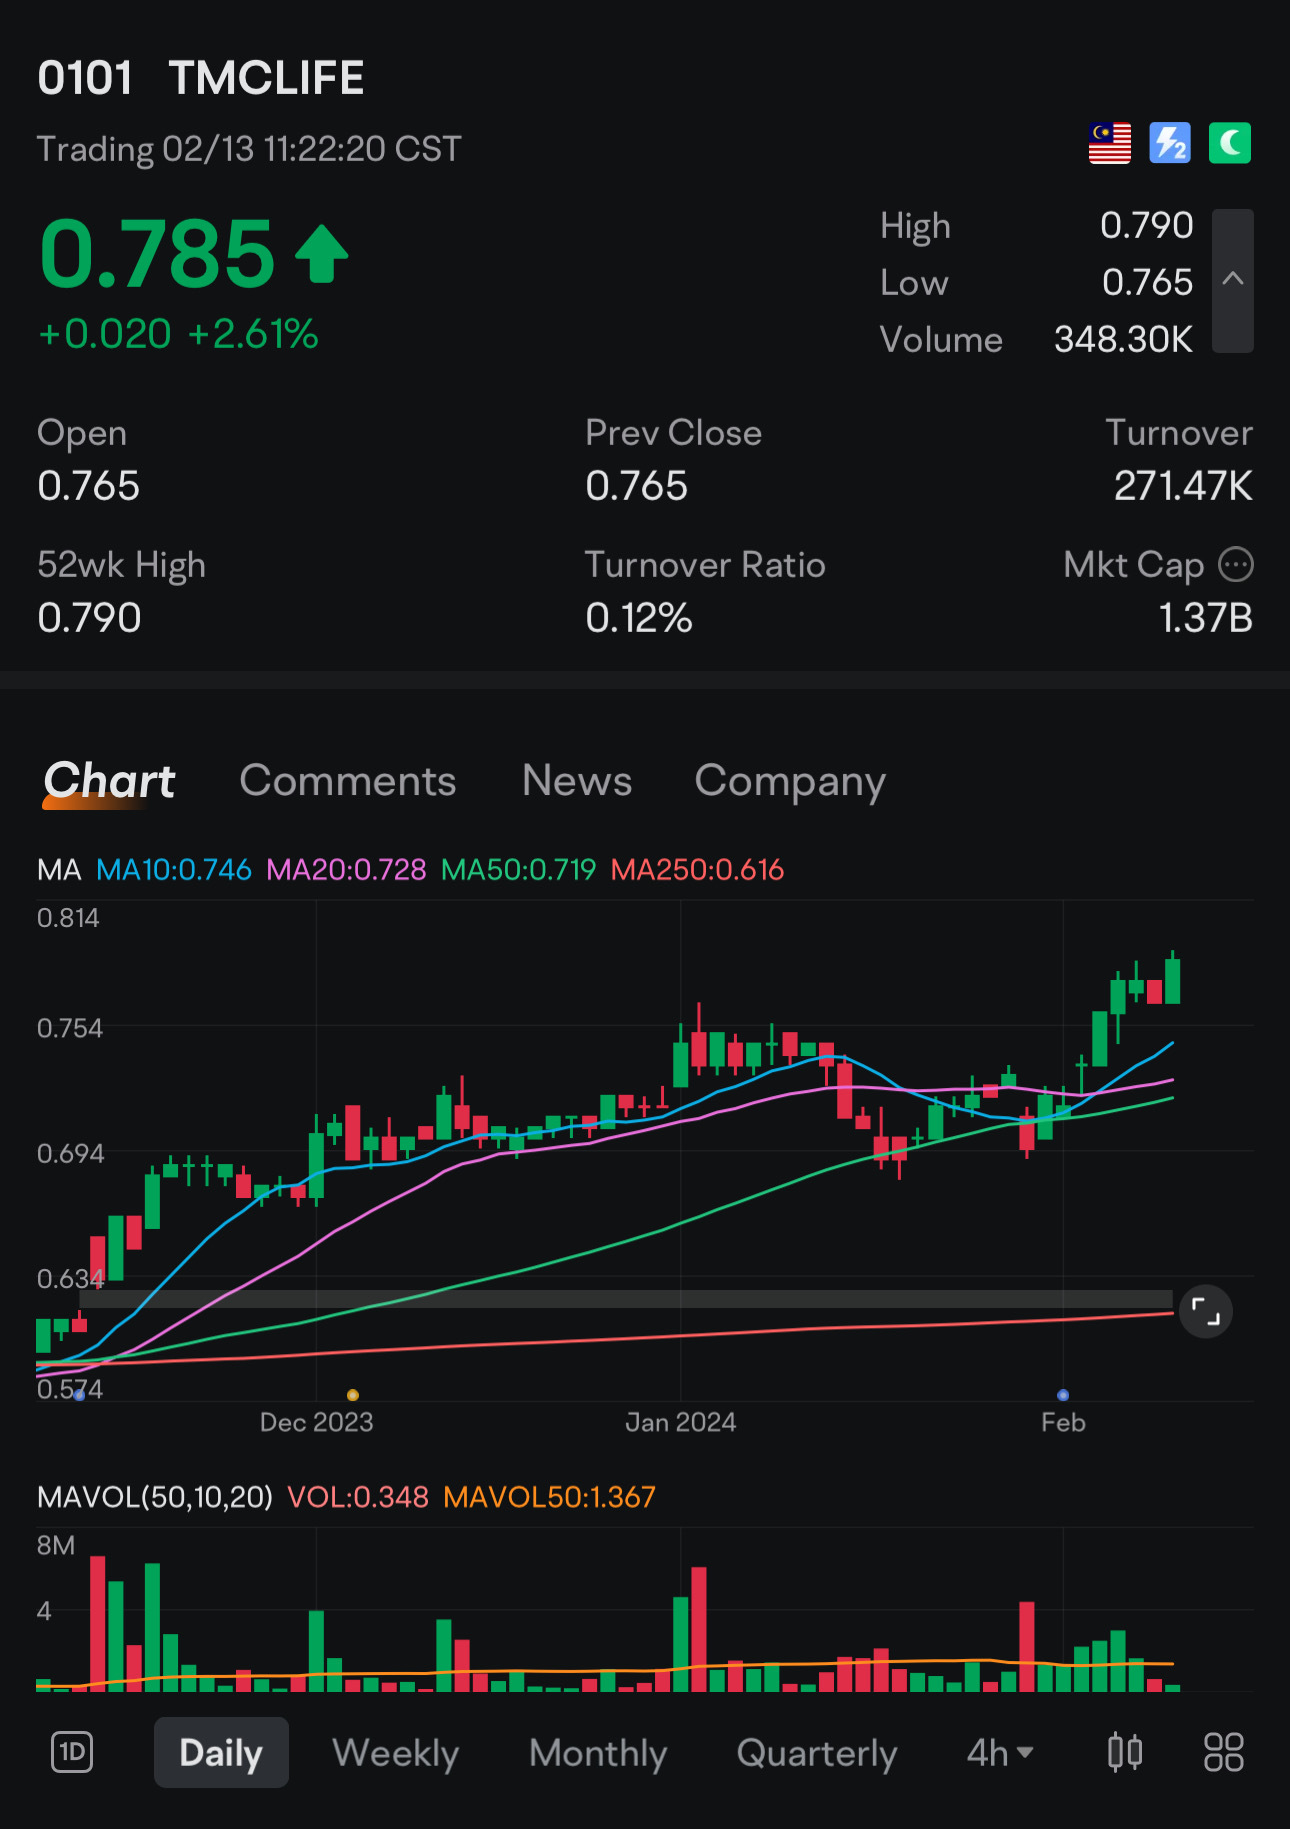Open the indicator grid layout icon

[1223, 1752]
